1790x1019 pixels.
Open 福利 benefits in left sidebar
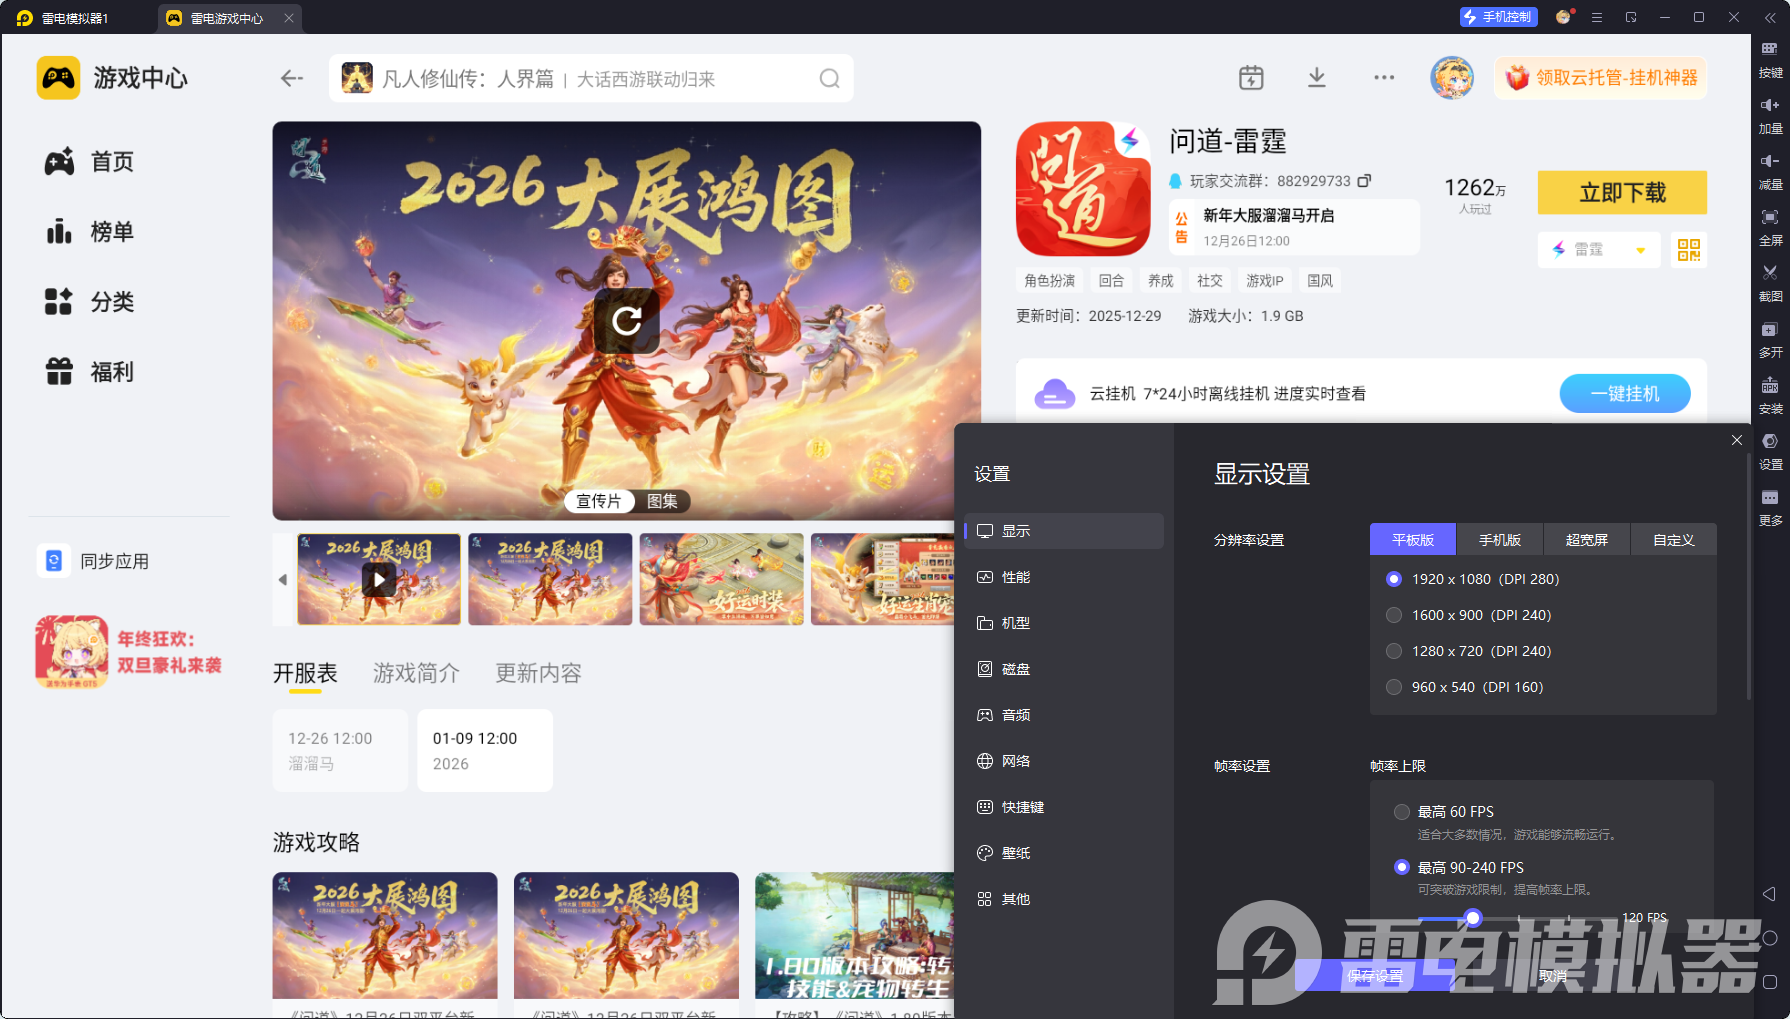[90, 372]
